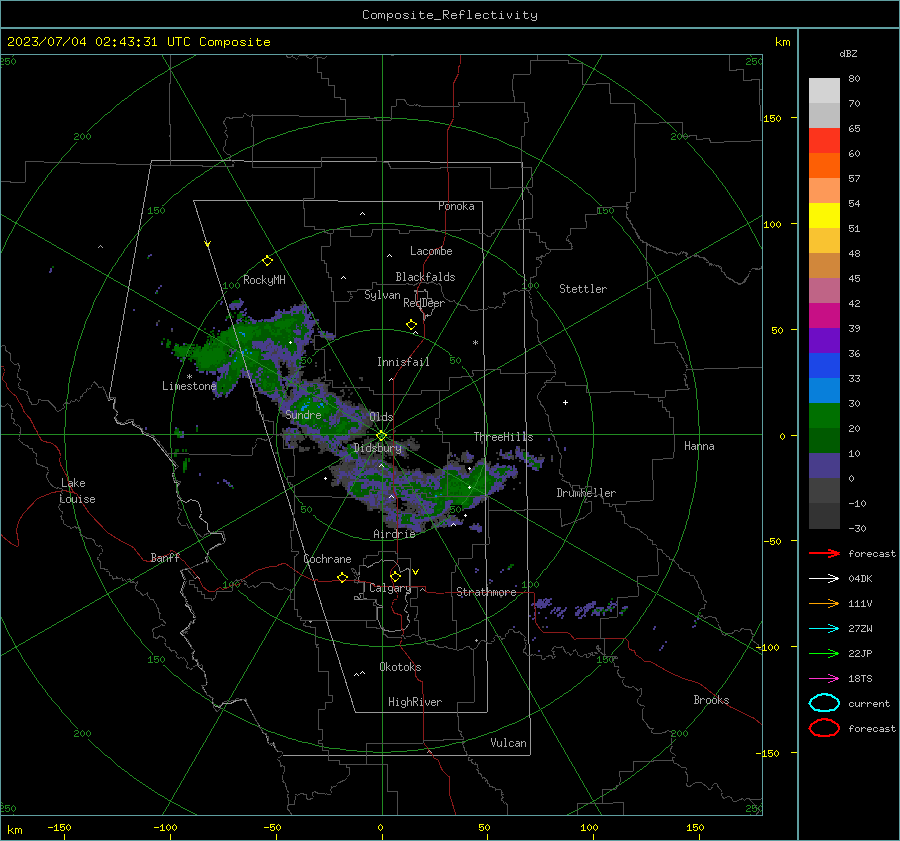Click the ThreeHills town label
This screenshot has height=841, width=900.
click(x=503, y=437)
